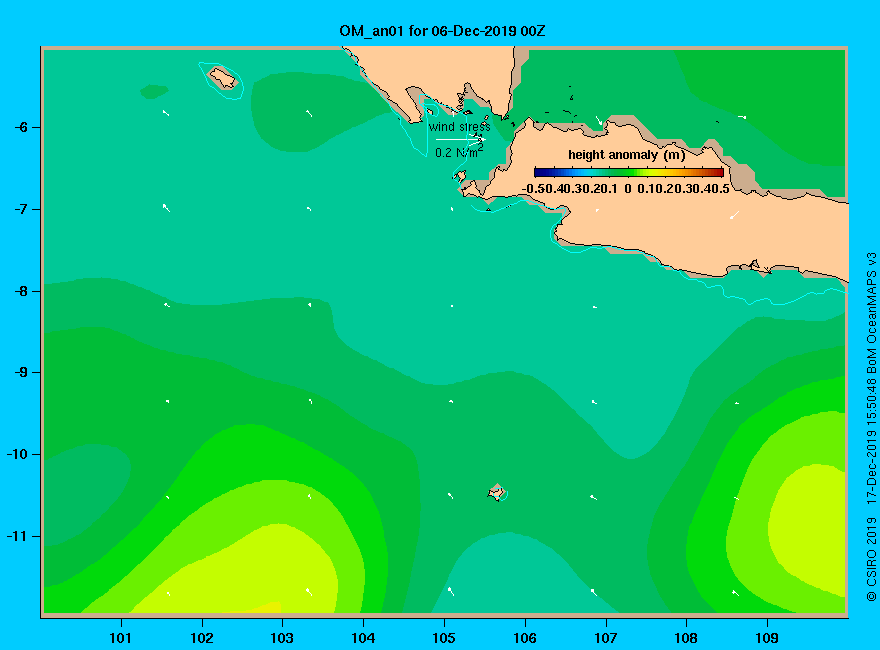This screenshot has width=880, height=650.
Task: Click the height anomaly color bar
Action: [x=629, y=172]
